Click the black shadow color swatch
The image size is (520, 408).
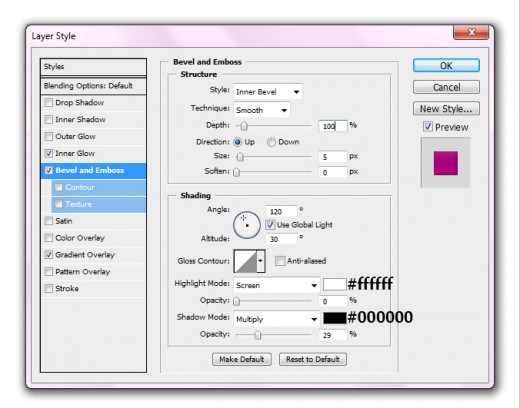[x=335, y=318]
